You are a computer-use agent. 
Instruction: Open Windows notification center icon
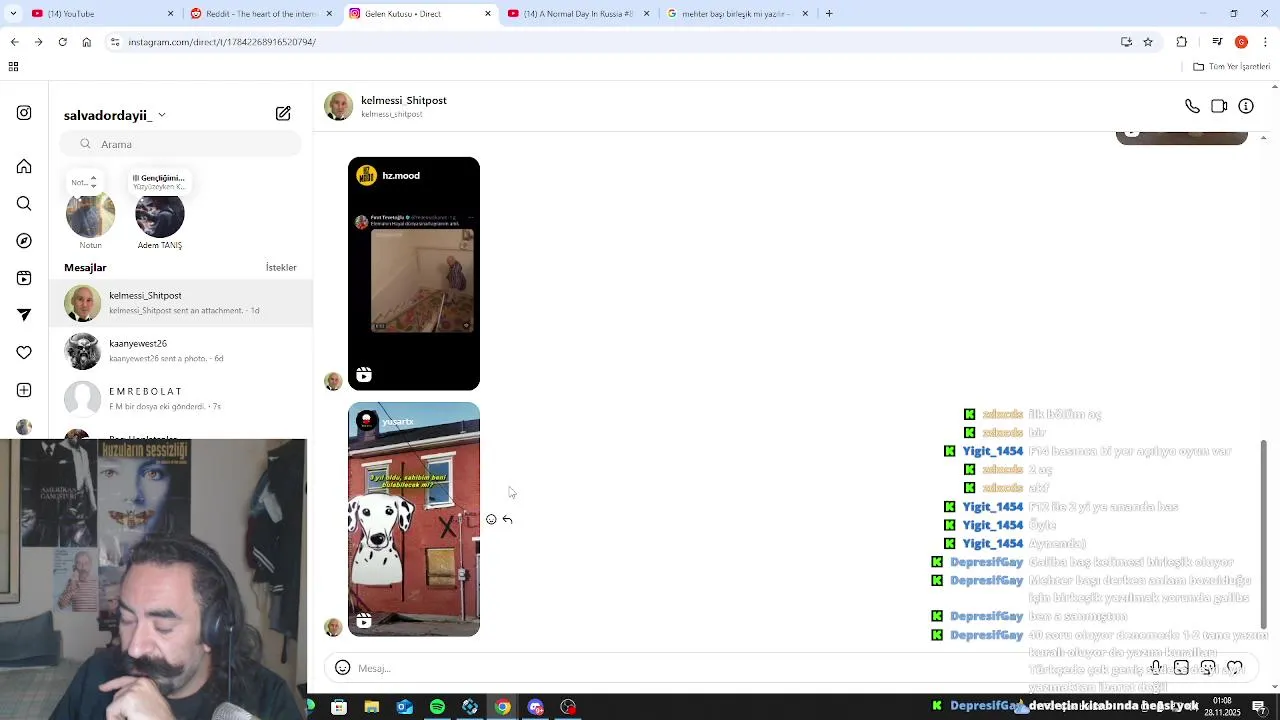click(x=1259, y=707)
